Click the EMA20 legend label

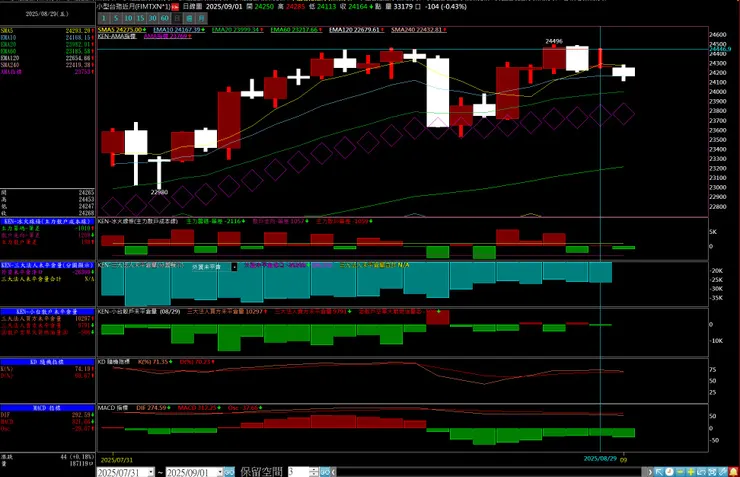[x=237, y=30]
